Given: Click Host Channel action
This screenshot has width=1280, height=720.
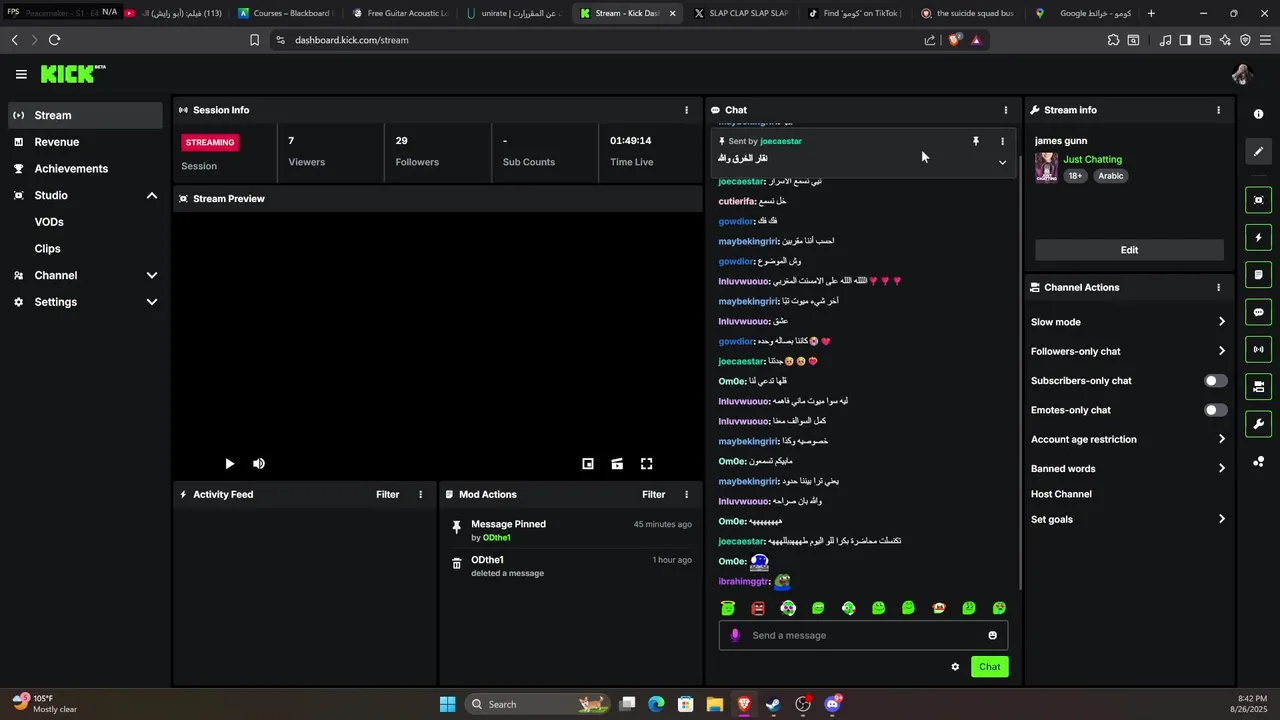Looking at the screenshot, I should pos(1061,494).
